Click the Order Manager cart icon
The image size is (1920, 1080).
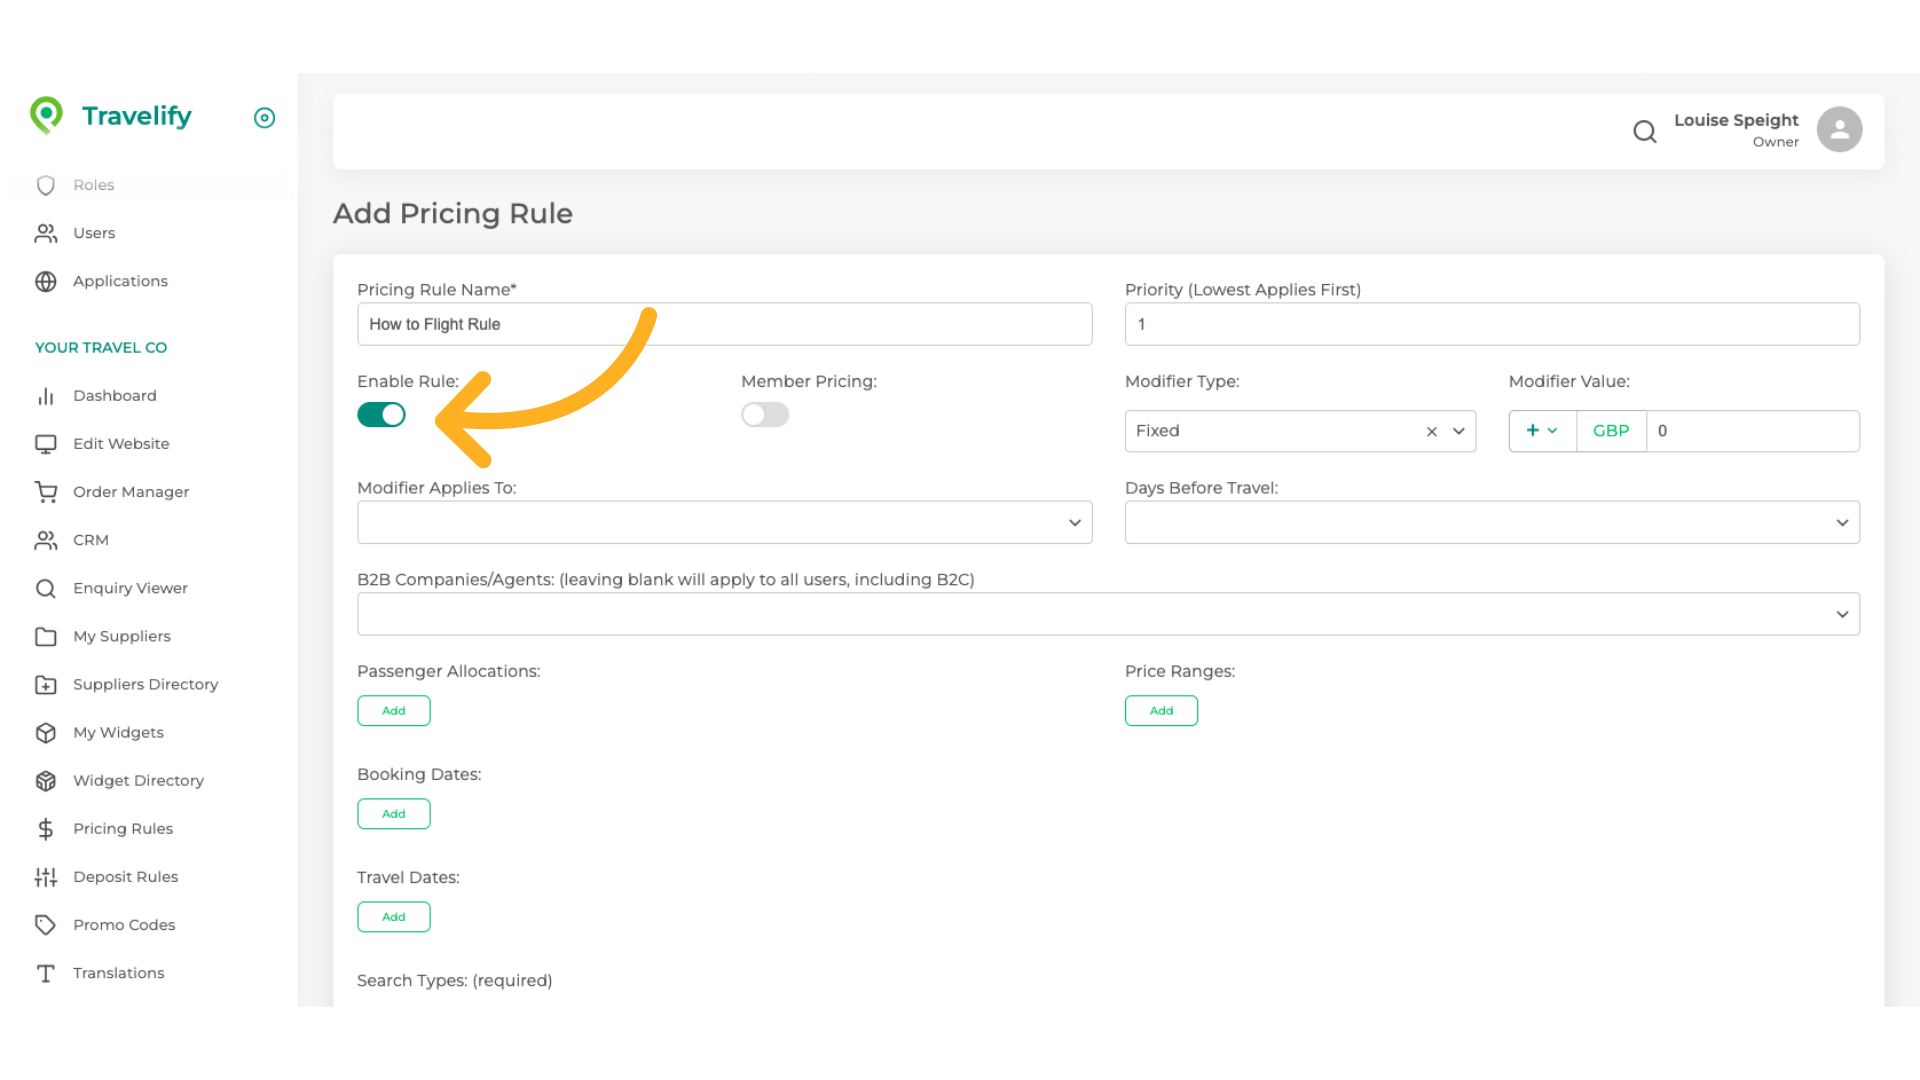[x=46, y=492]
